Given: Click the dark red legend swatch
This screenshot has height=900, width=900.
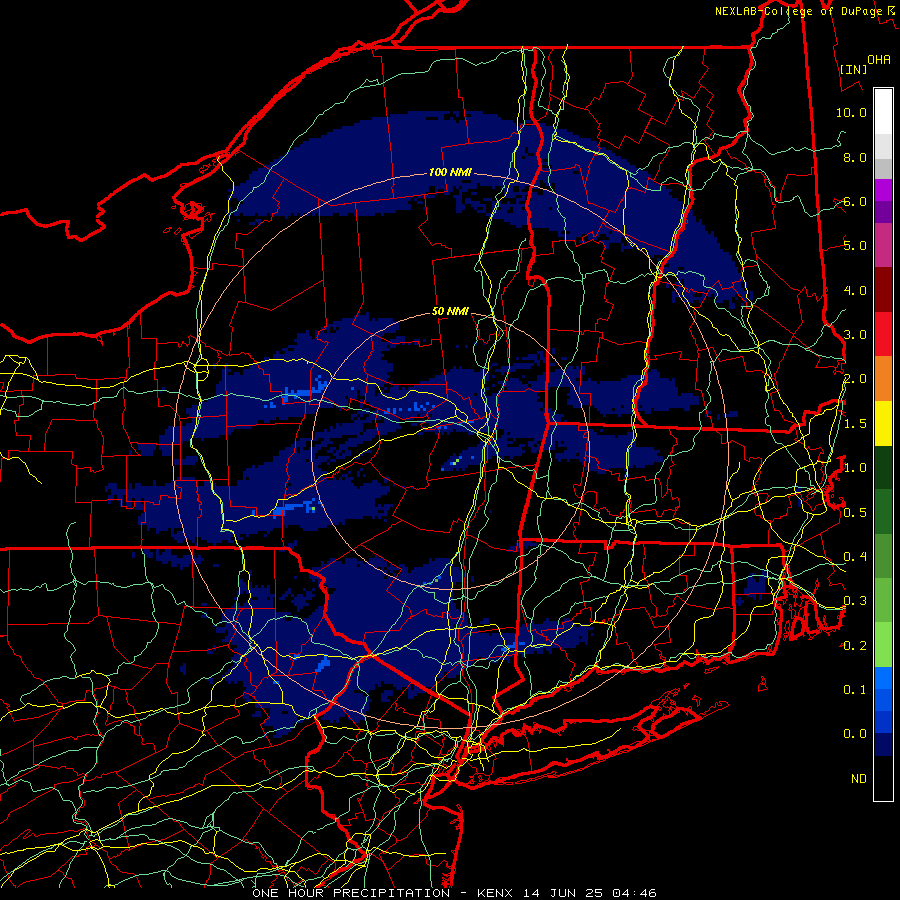Looking at the screenshot, I should 883,290.
